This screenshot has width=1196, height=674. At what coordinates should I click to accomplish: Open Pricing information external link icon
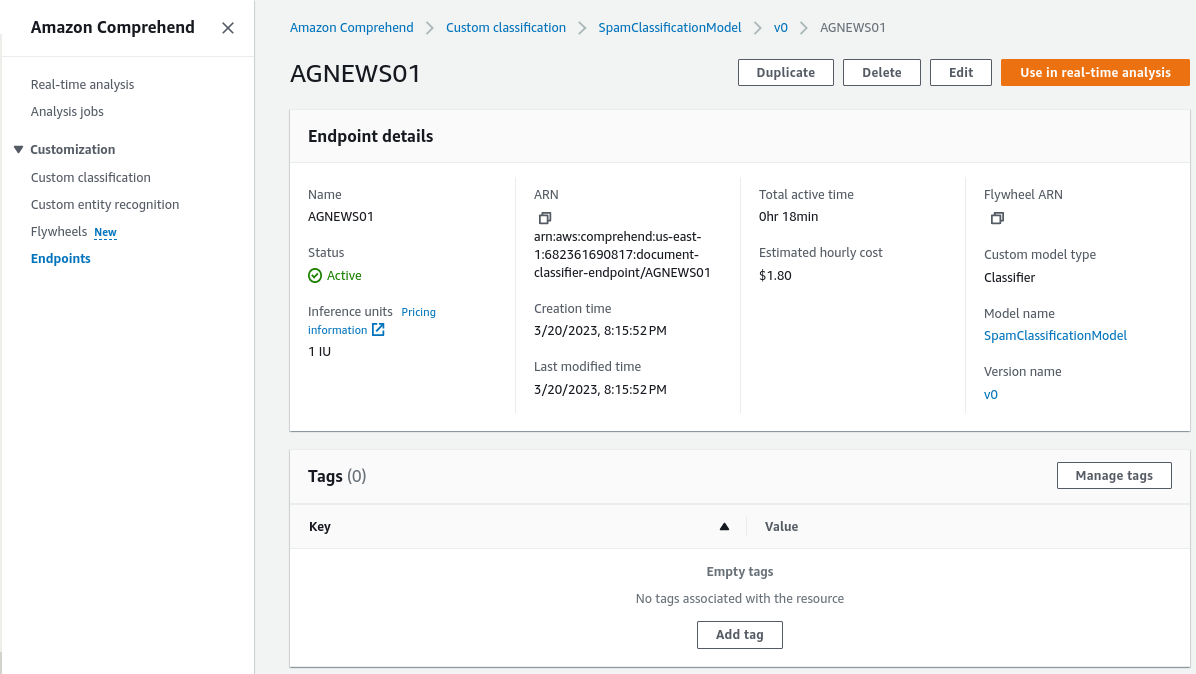point(378,329)
